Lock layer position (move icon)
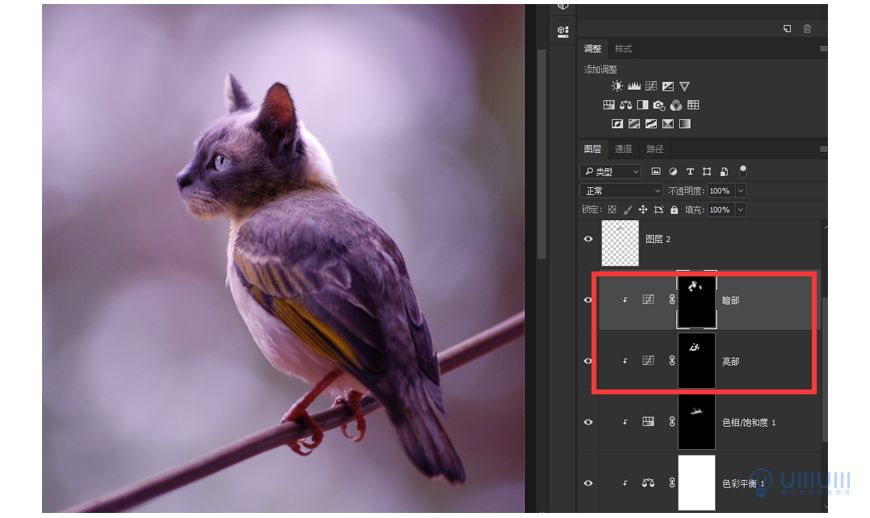 (x=643, y=210)
